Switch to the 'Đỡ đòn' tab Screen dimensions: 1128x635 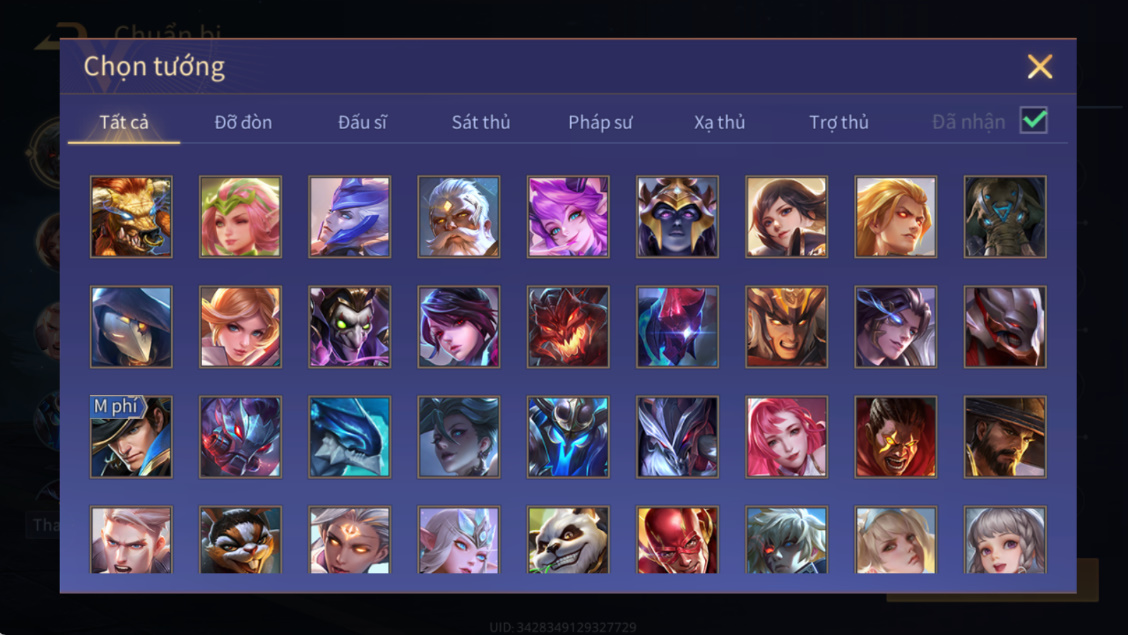243,122
